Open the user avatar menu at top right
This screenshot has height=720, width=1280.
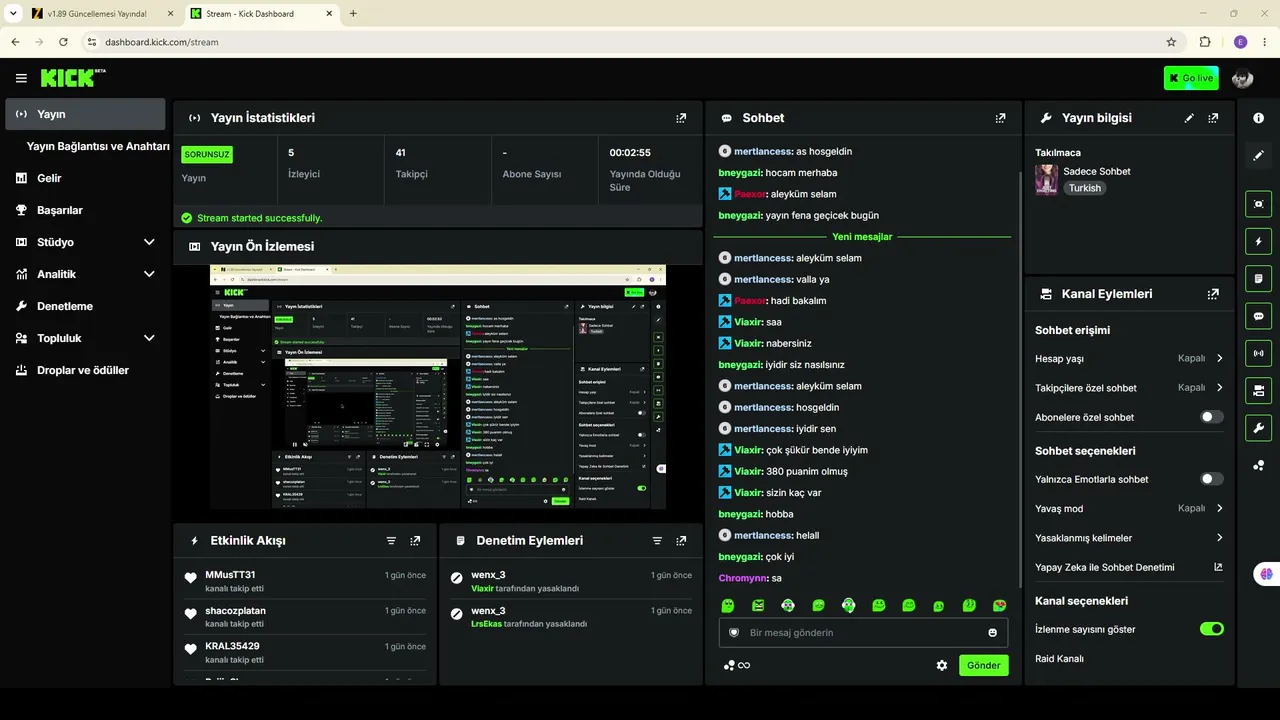[1242, 78]
